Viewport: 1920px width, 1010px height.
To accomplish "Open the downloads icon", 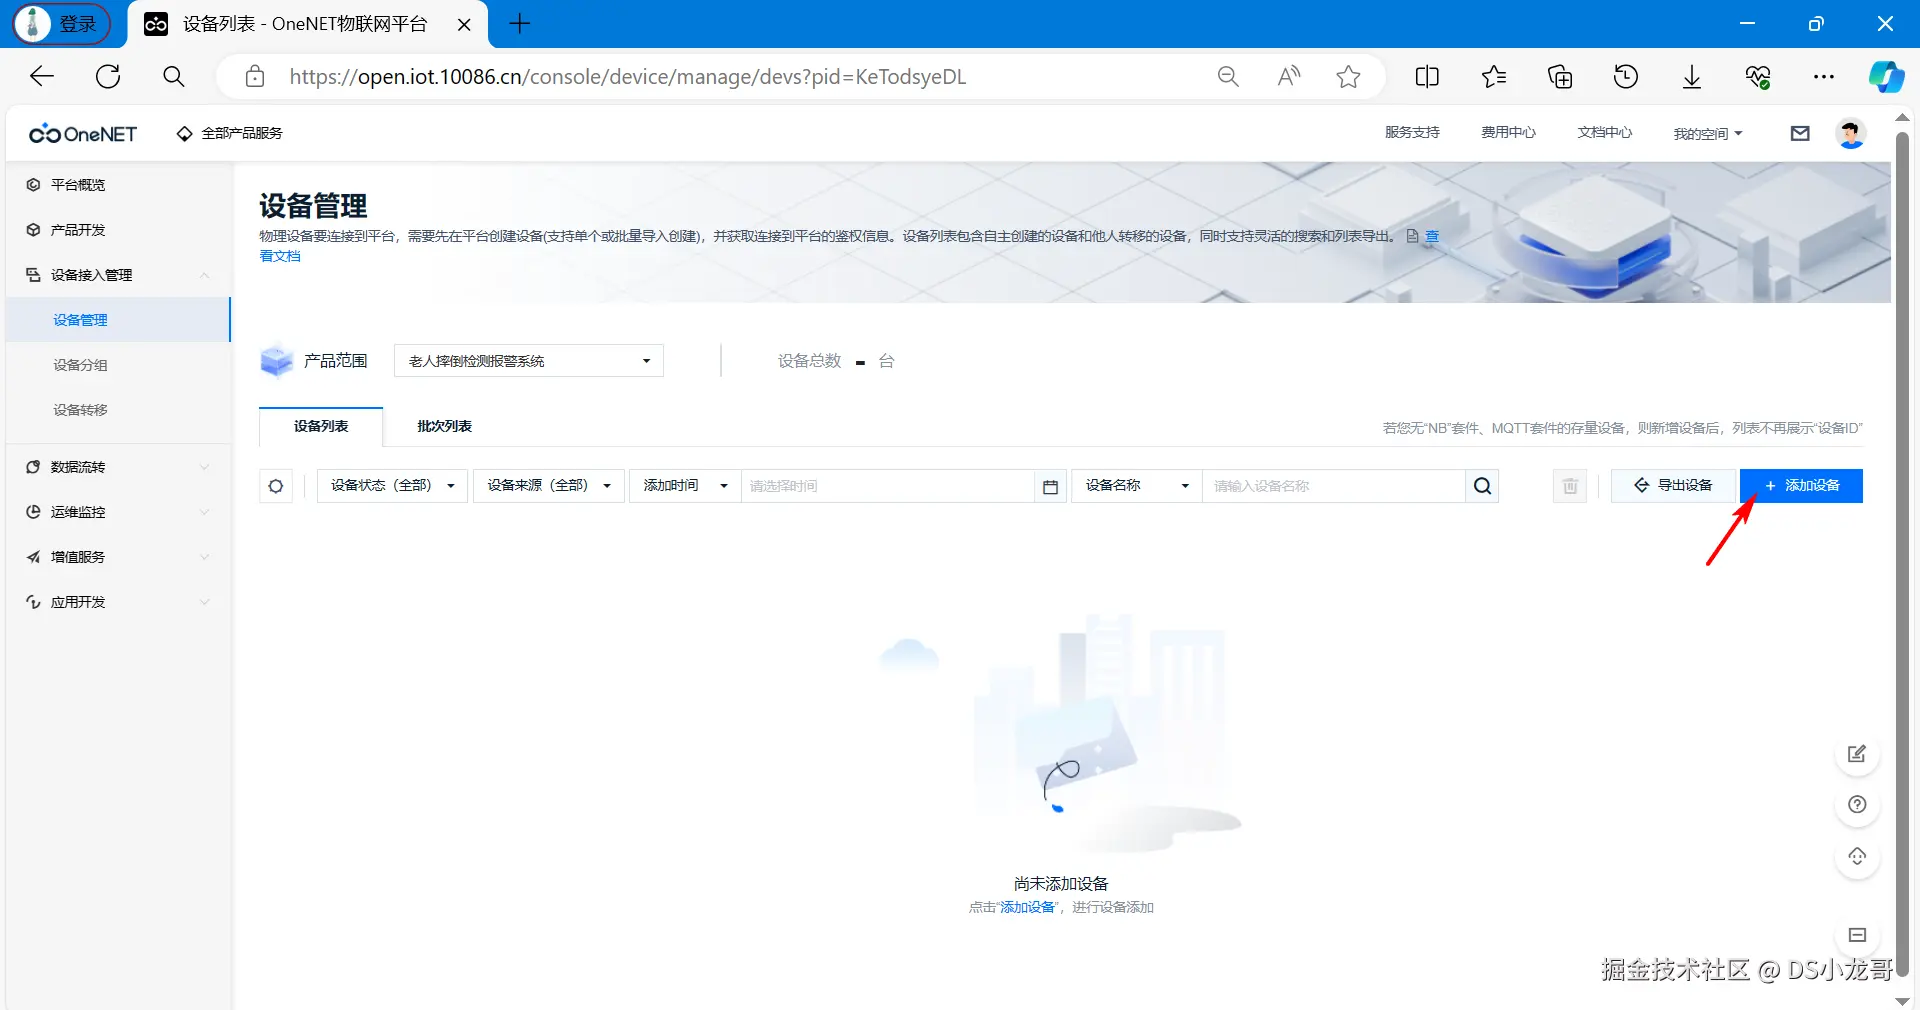I will pos(1692,77).
